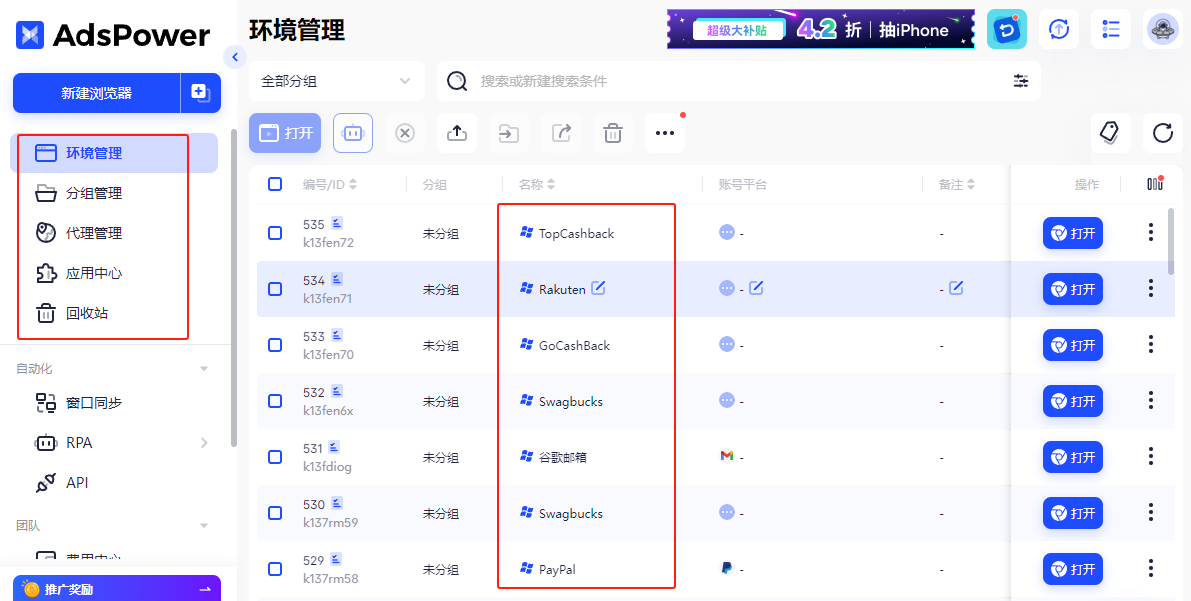The width and height of the screenshot is (1191, 601).
Task: Click the move-to-group icon in the toolbar
Action: 508,133
